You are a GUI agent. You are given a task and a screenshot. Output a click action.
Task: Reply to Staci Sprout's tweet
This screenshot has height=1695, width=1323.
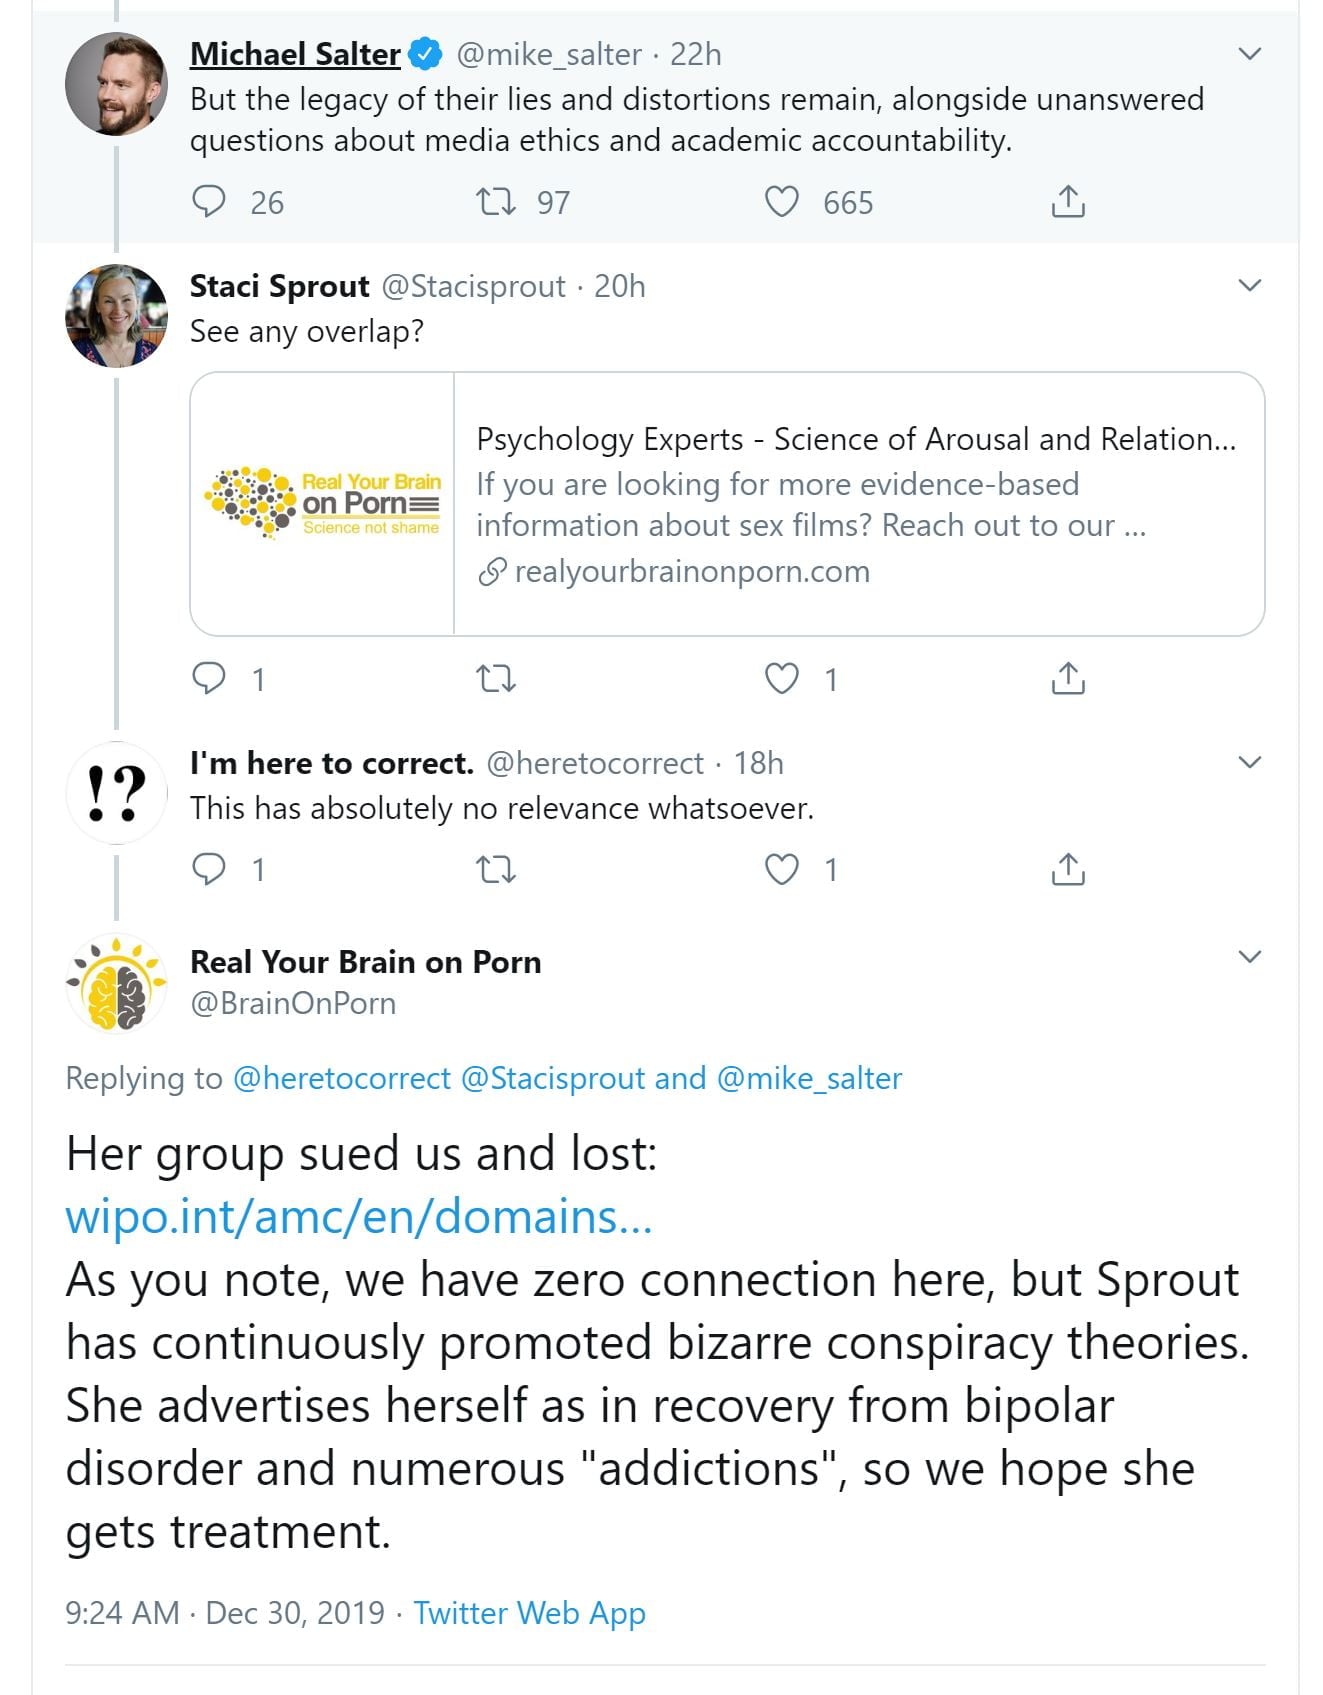pos(208,679)
